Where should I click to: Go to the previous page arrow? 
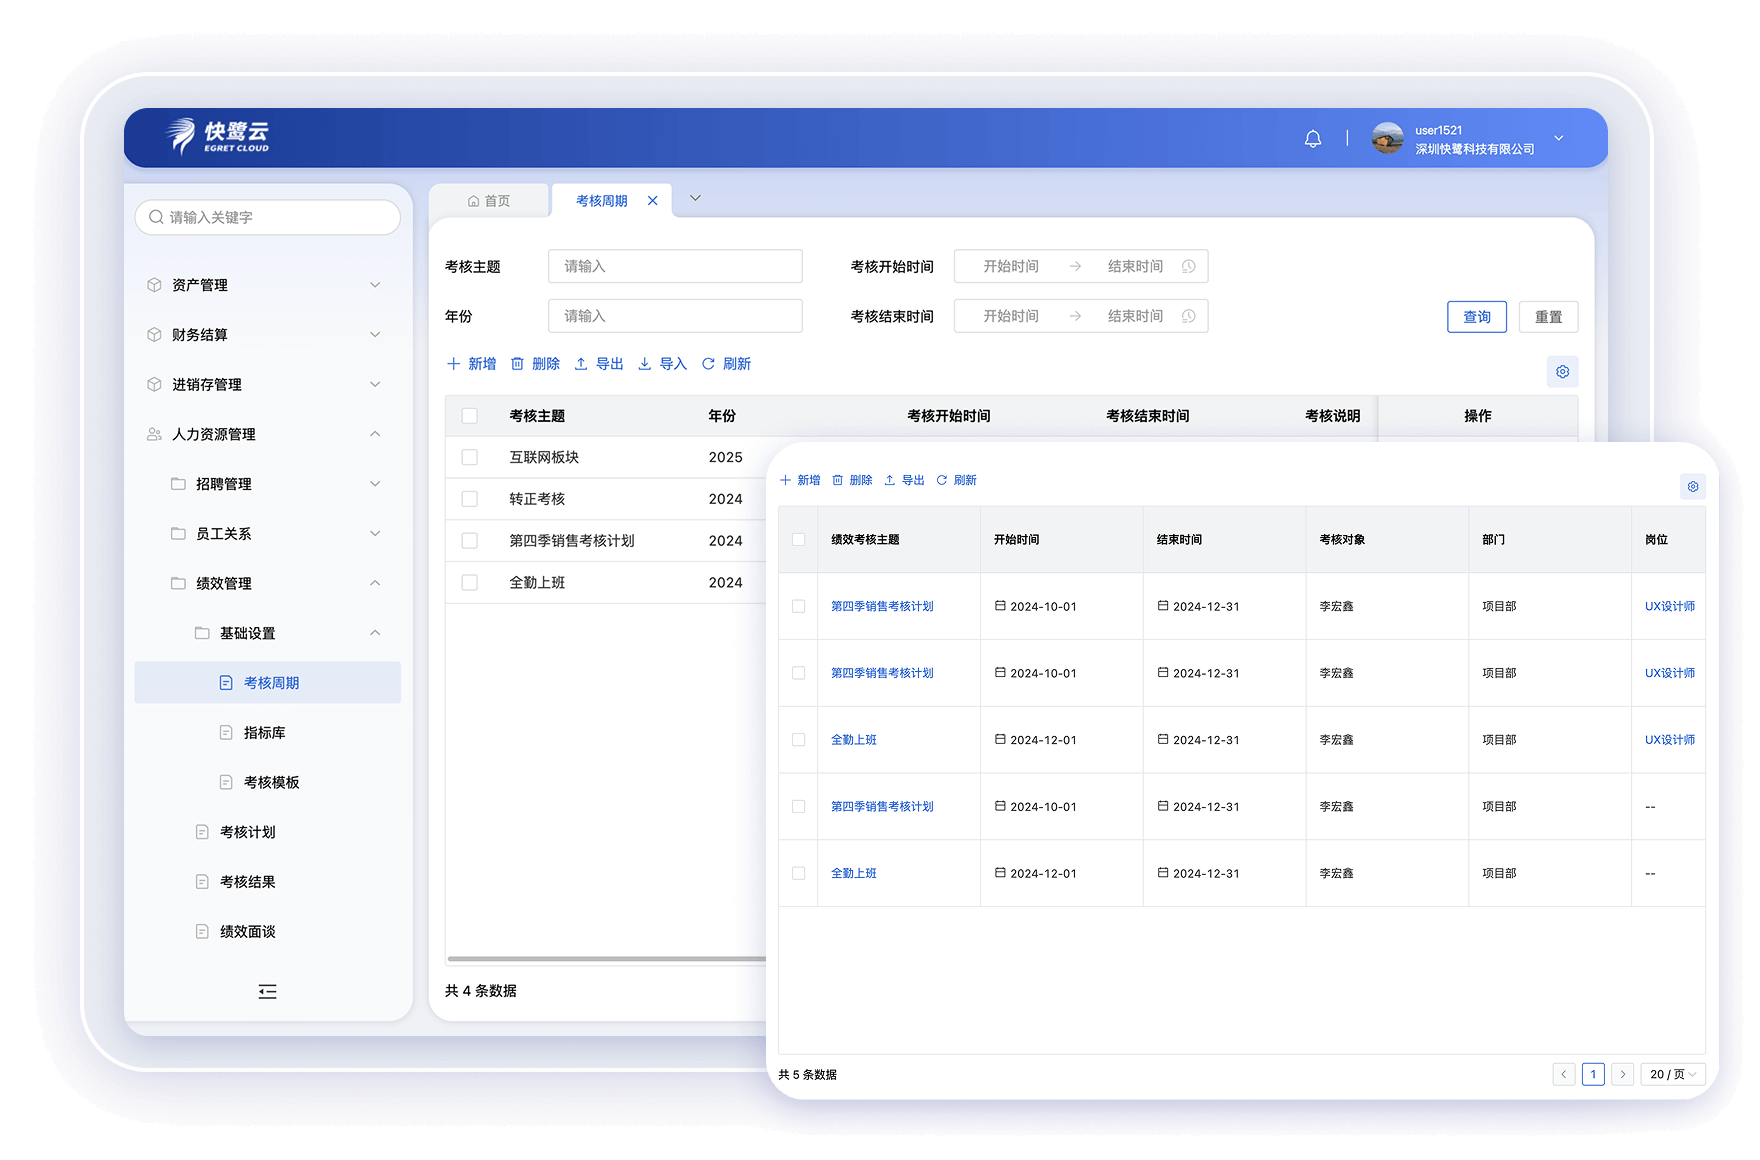click(x=1564, y=1074)
